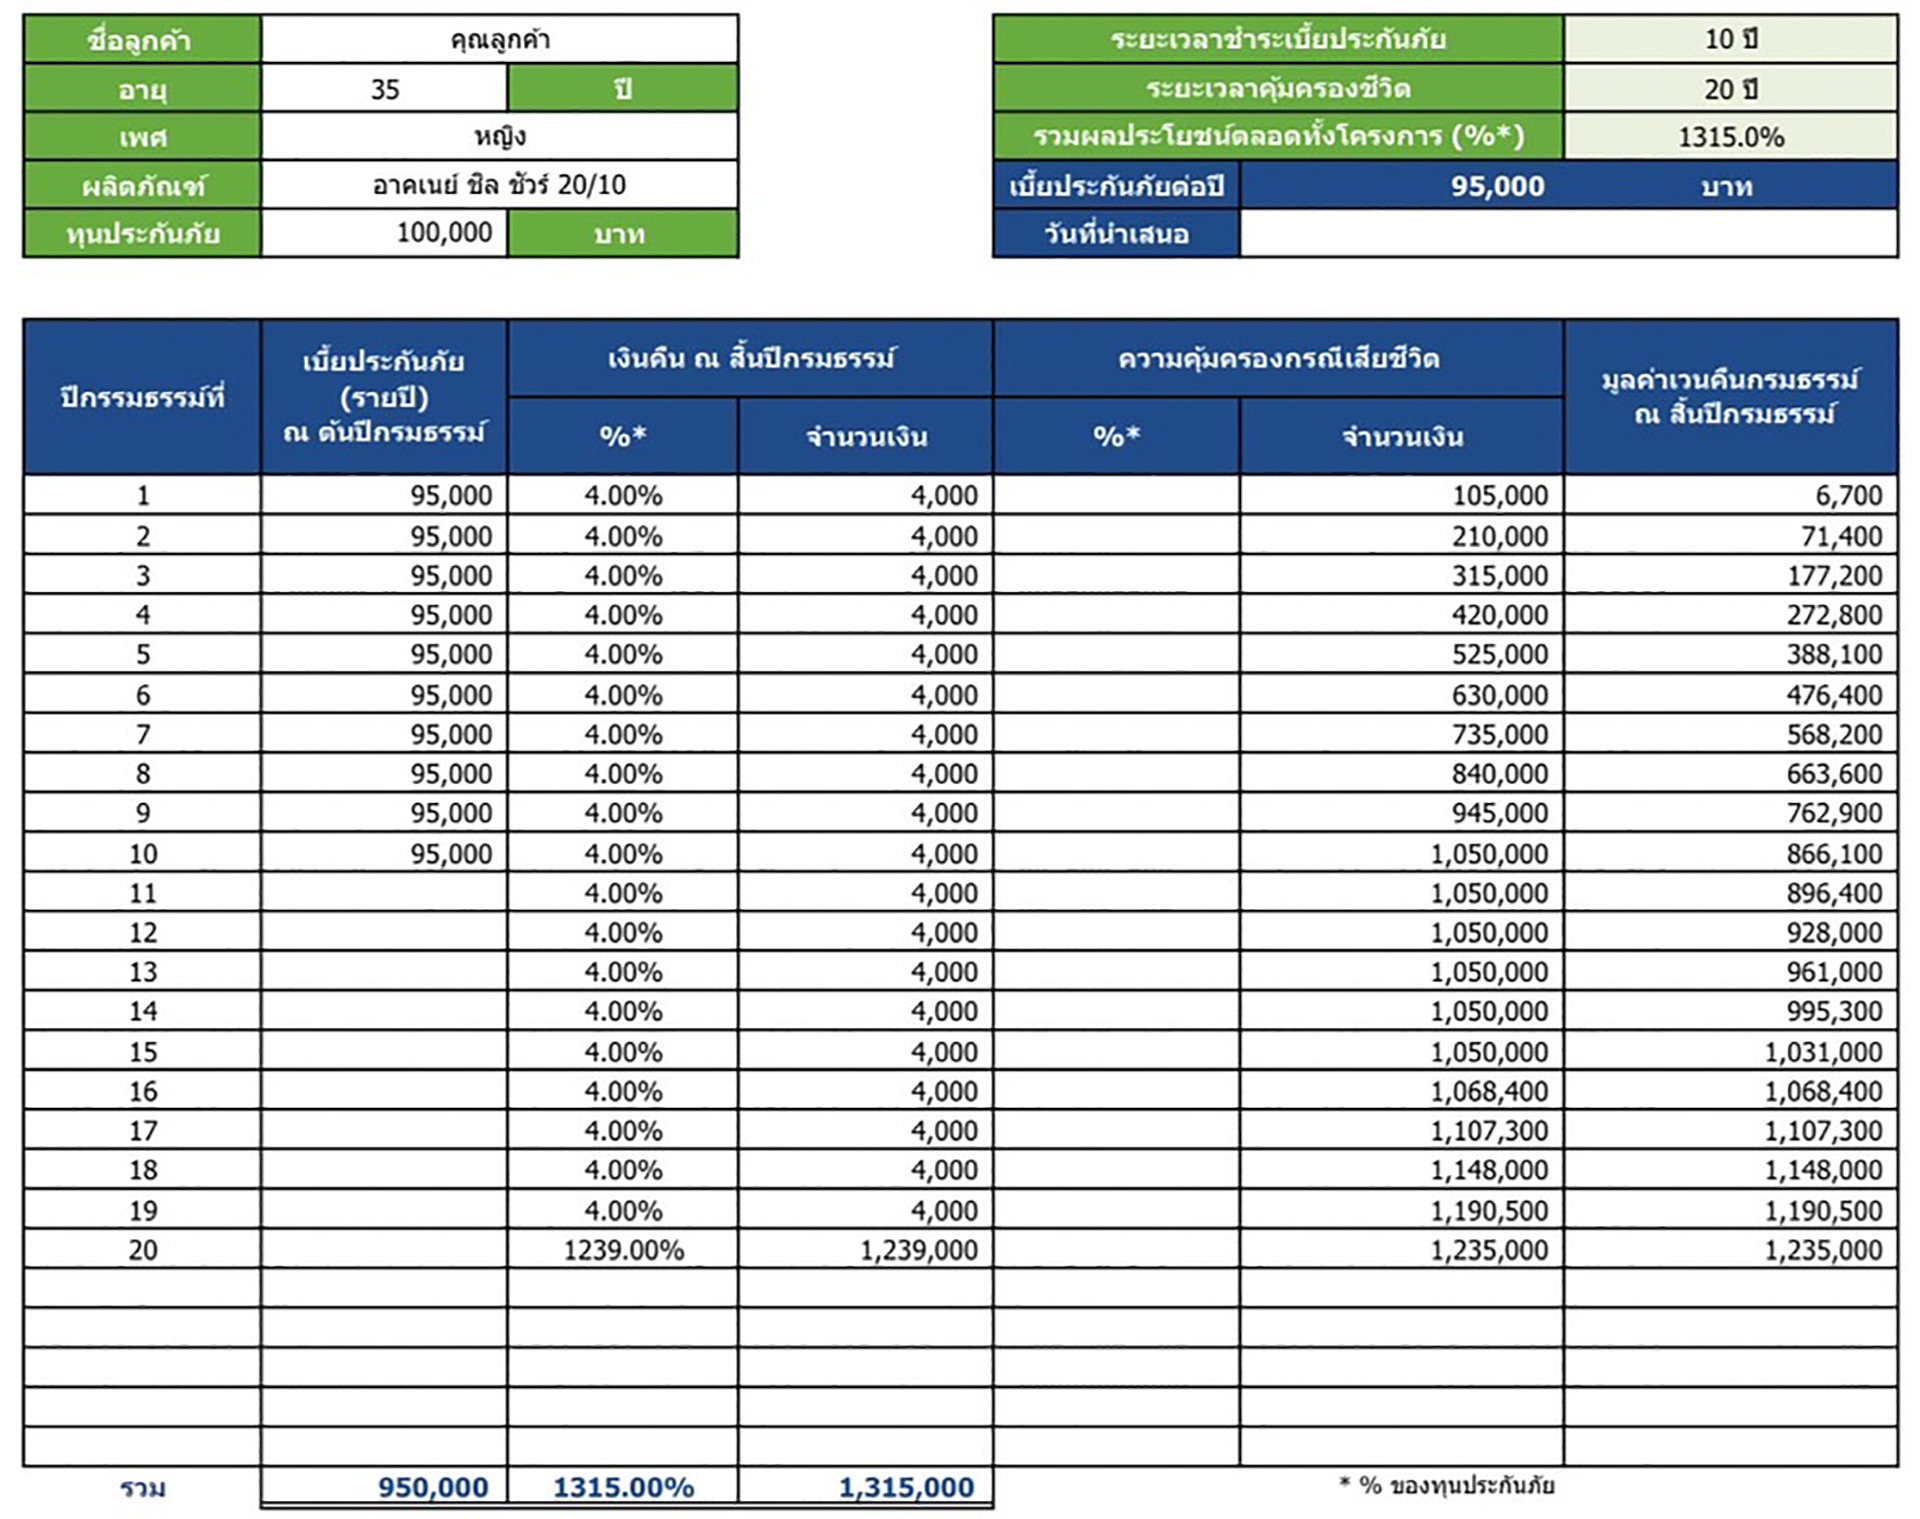The image size is (1920, 1519).
Task: Click the empty proposal date field
Action: point(1567,234)
